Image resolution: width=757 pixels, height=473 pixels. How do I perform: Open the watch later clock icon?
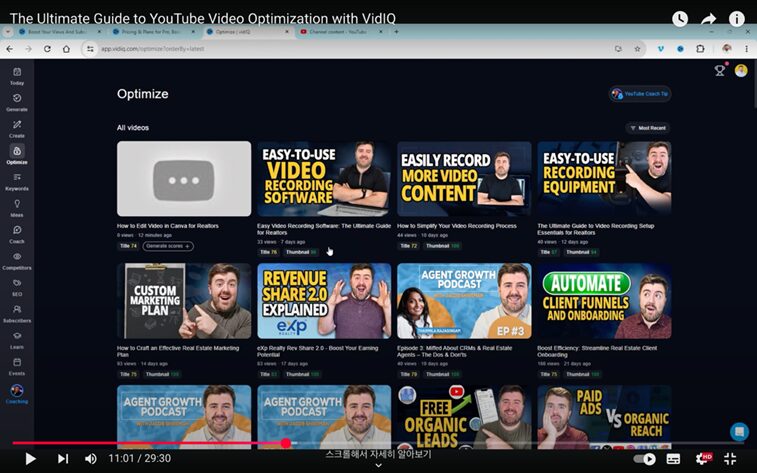[x=680, y=19]
